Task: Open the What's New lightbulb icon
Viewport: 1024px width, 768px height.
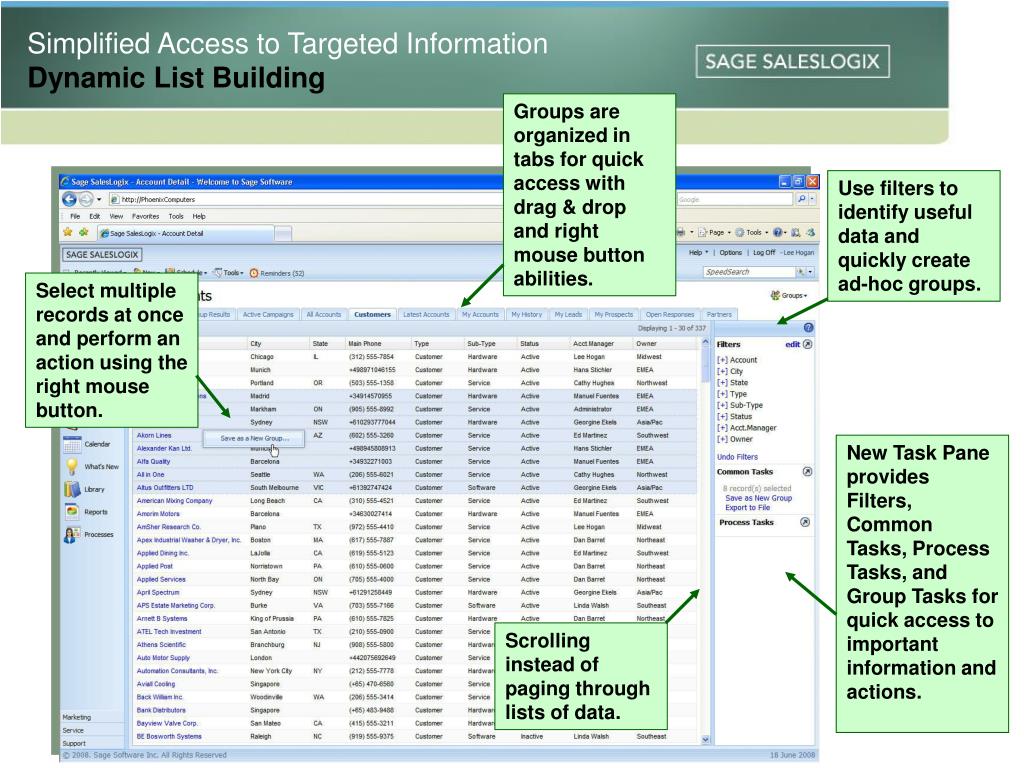Action: tap(72, 466)
